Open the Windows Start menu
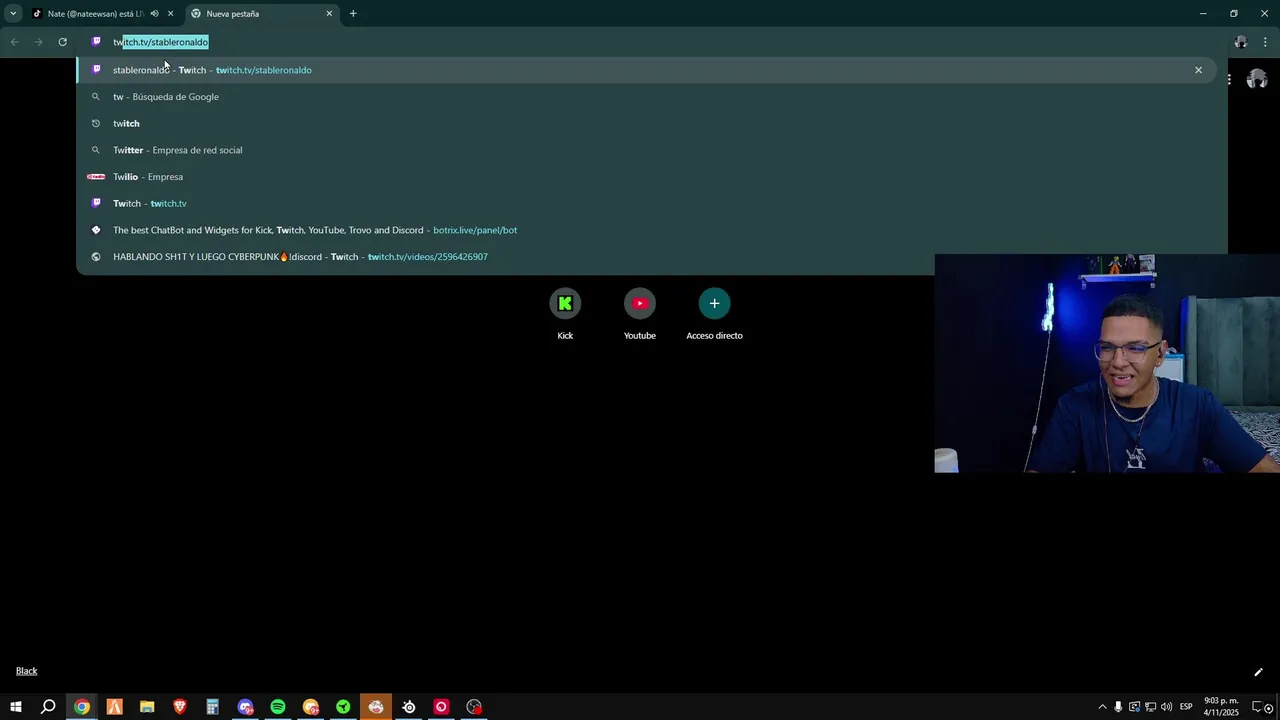The image size is (1280, 720). pyautogui.click(x=16, y=707)
